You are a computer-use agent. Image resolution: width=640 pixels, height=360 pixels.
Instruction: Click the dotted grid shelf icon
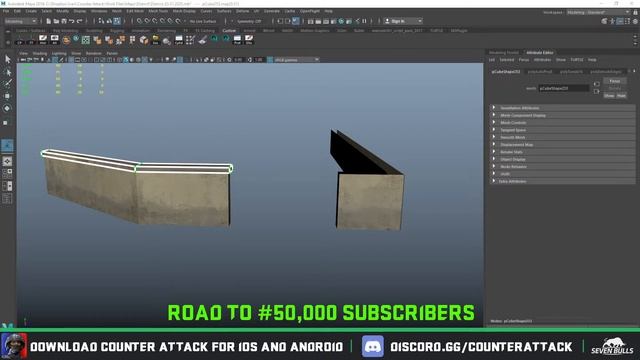point(190,40)
